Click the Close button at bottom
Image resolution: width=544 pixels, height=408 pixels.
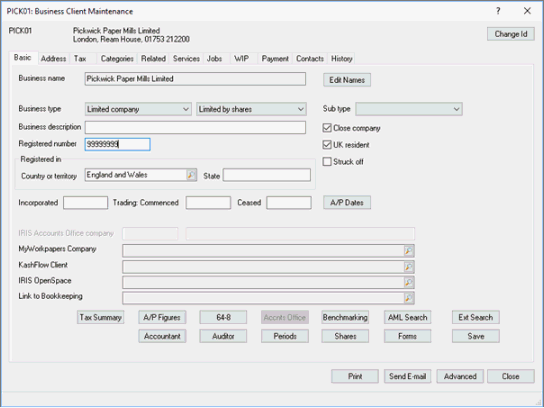[511, 376]
